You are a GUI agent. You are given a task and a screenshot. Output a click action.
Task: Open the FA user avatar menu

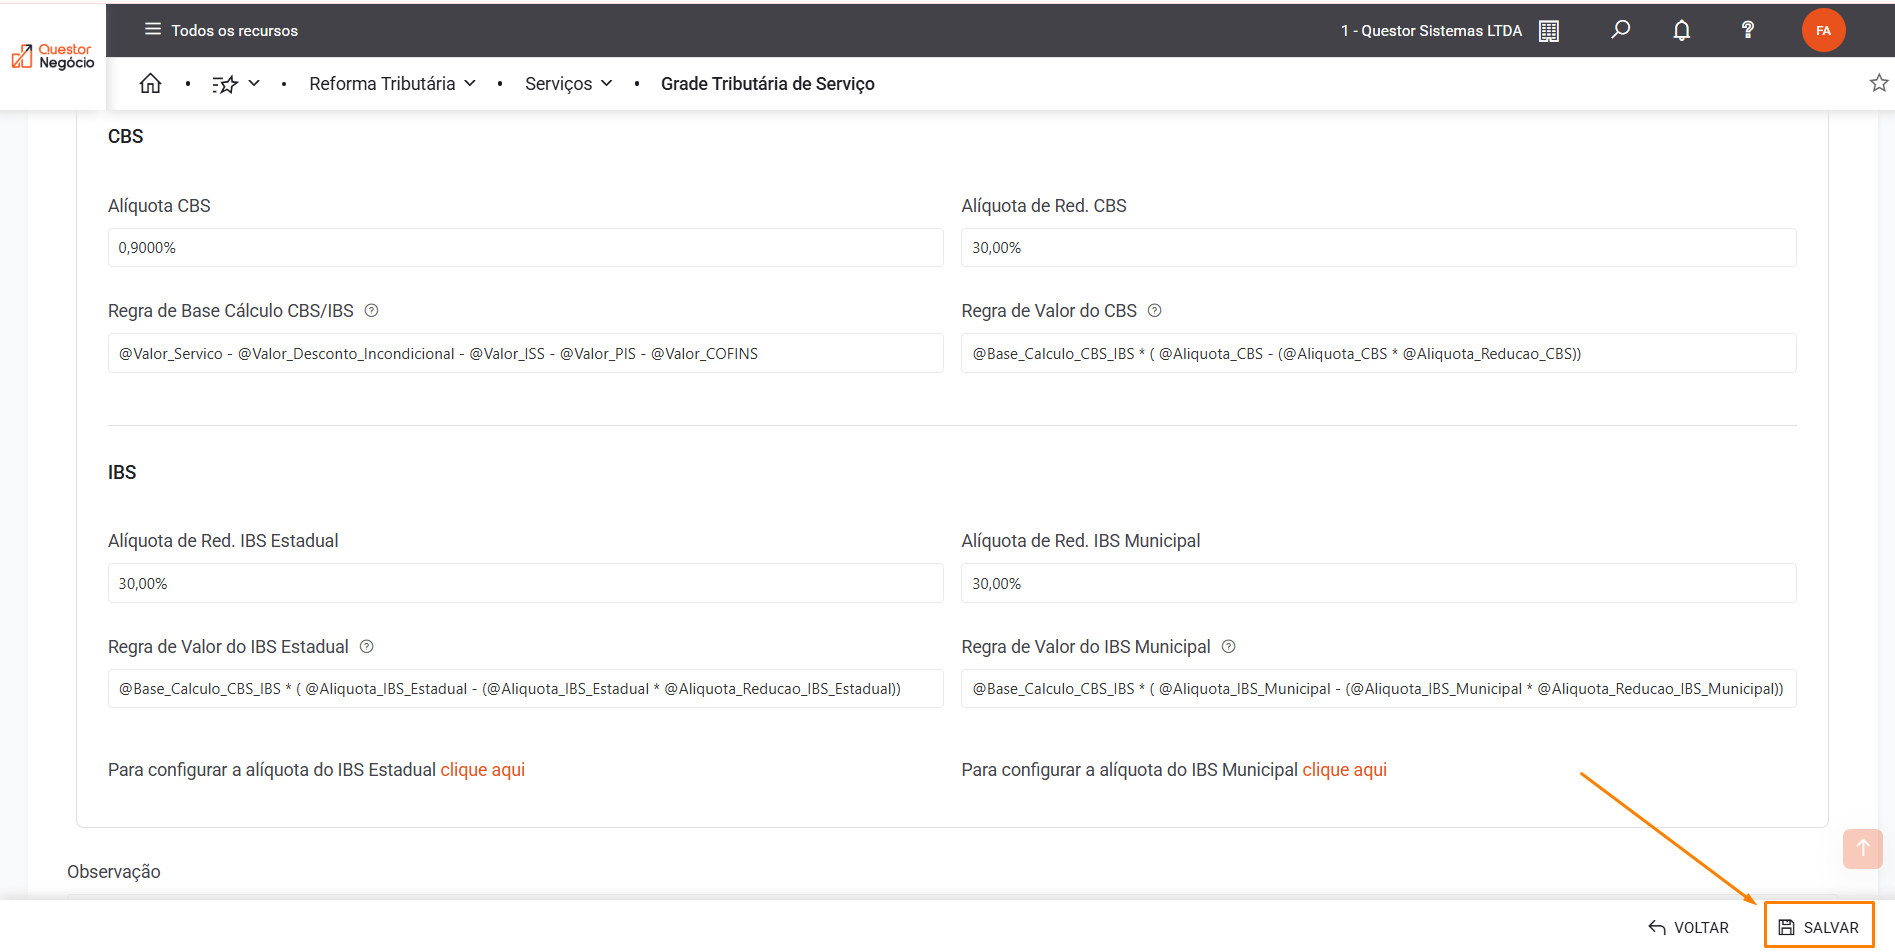[1823, 30]
